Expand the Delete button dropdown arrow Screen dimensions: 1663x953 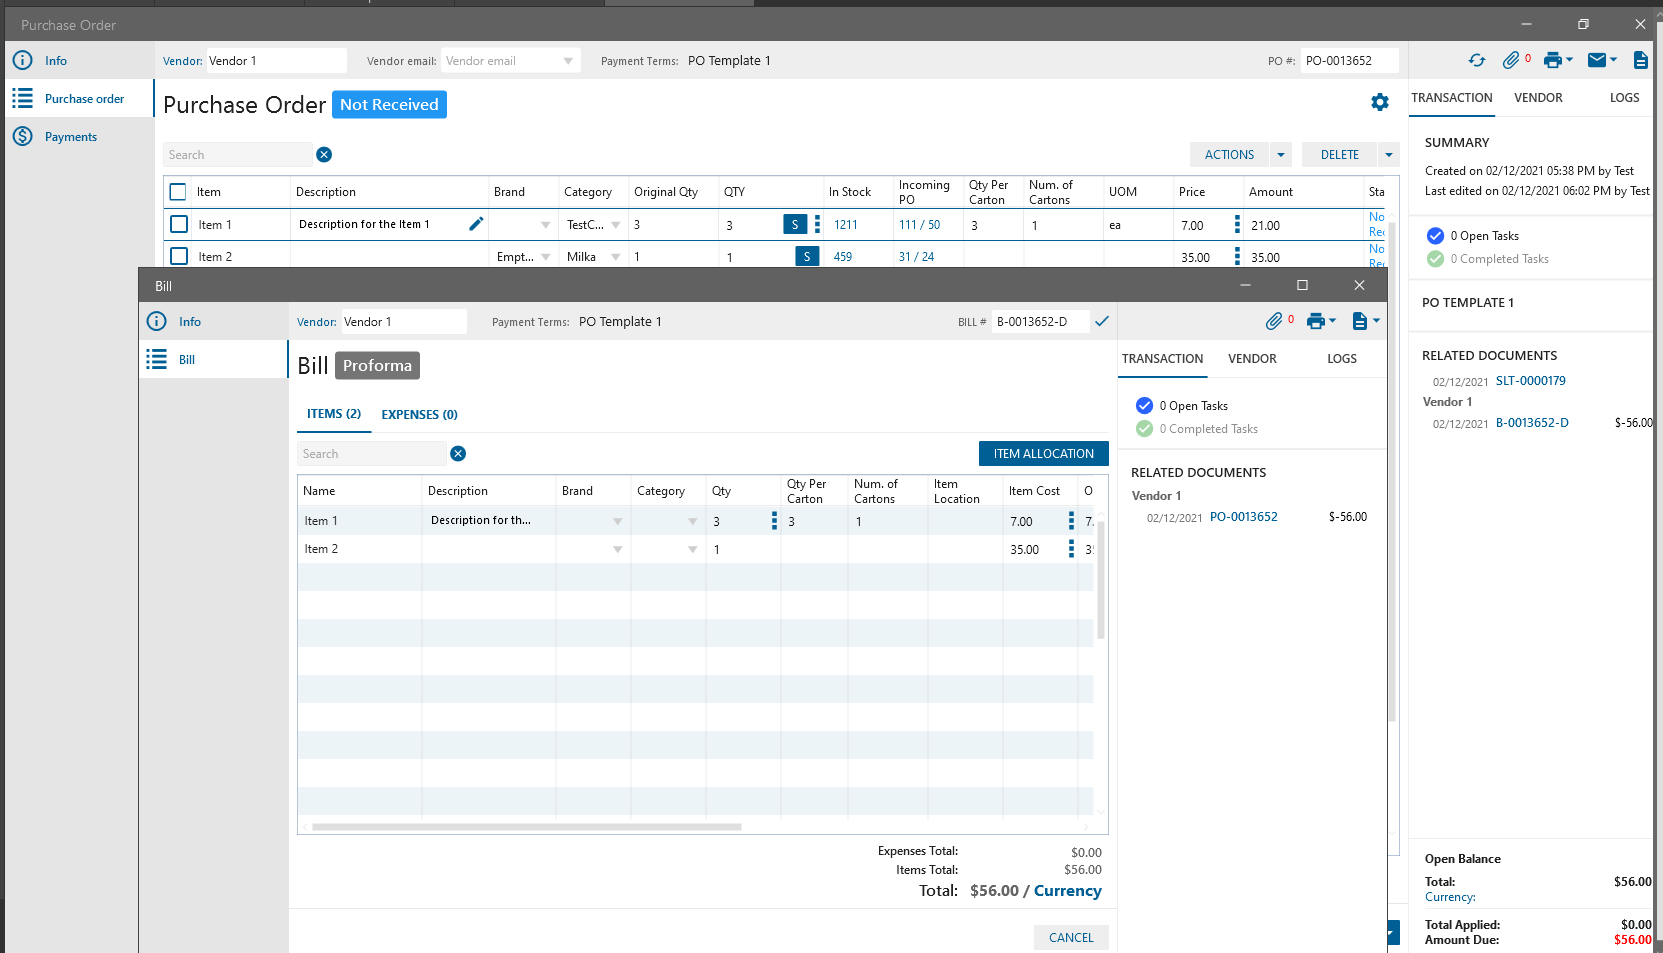1388,155
